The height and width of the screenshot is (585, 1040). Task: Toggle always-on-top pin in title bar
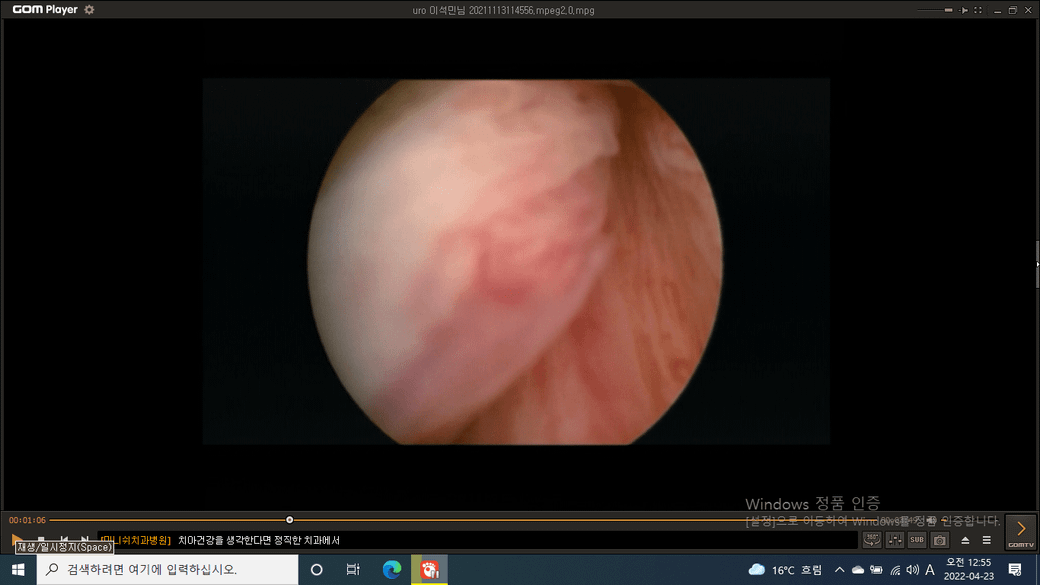964,10
